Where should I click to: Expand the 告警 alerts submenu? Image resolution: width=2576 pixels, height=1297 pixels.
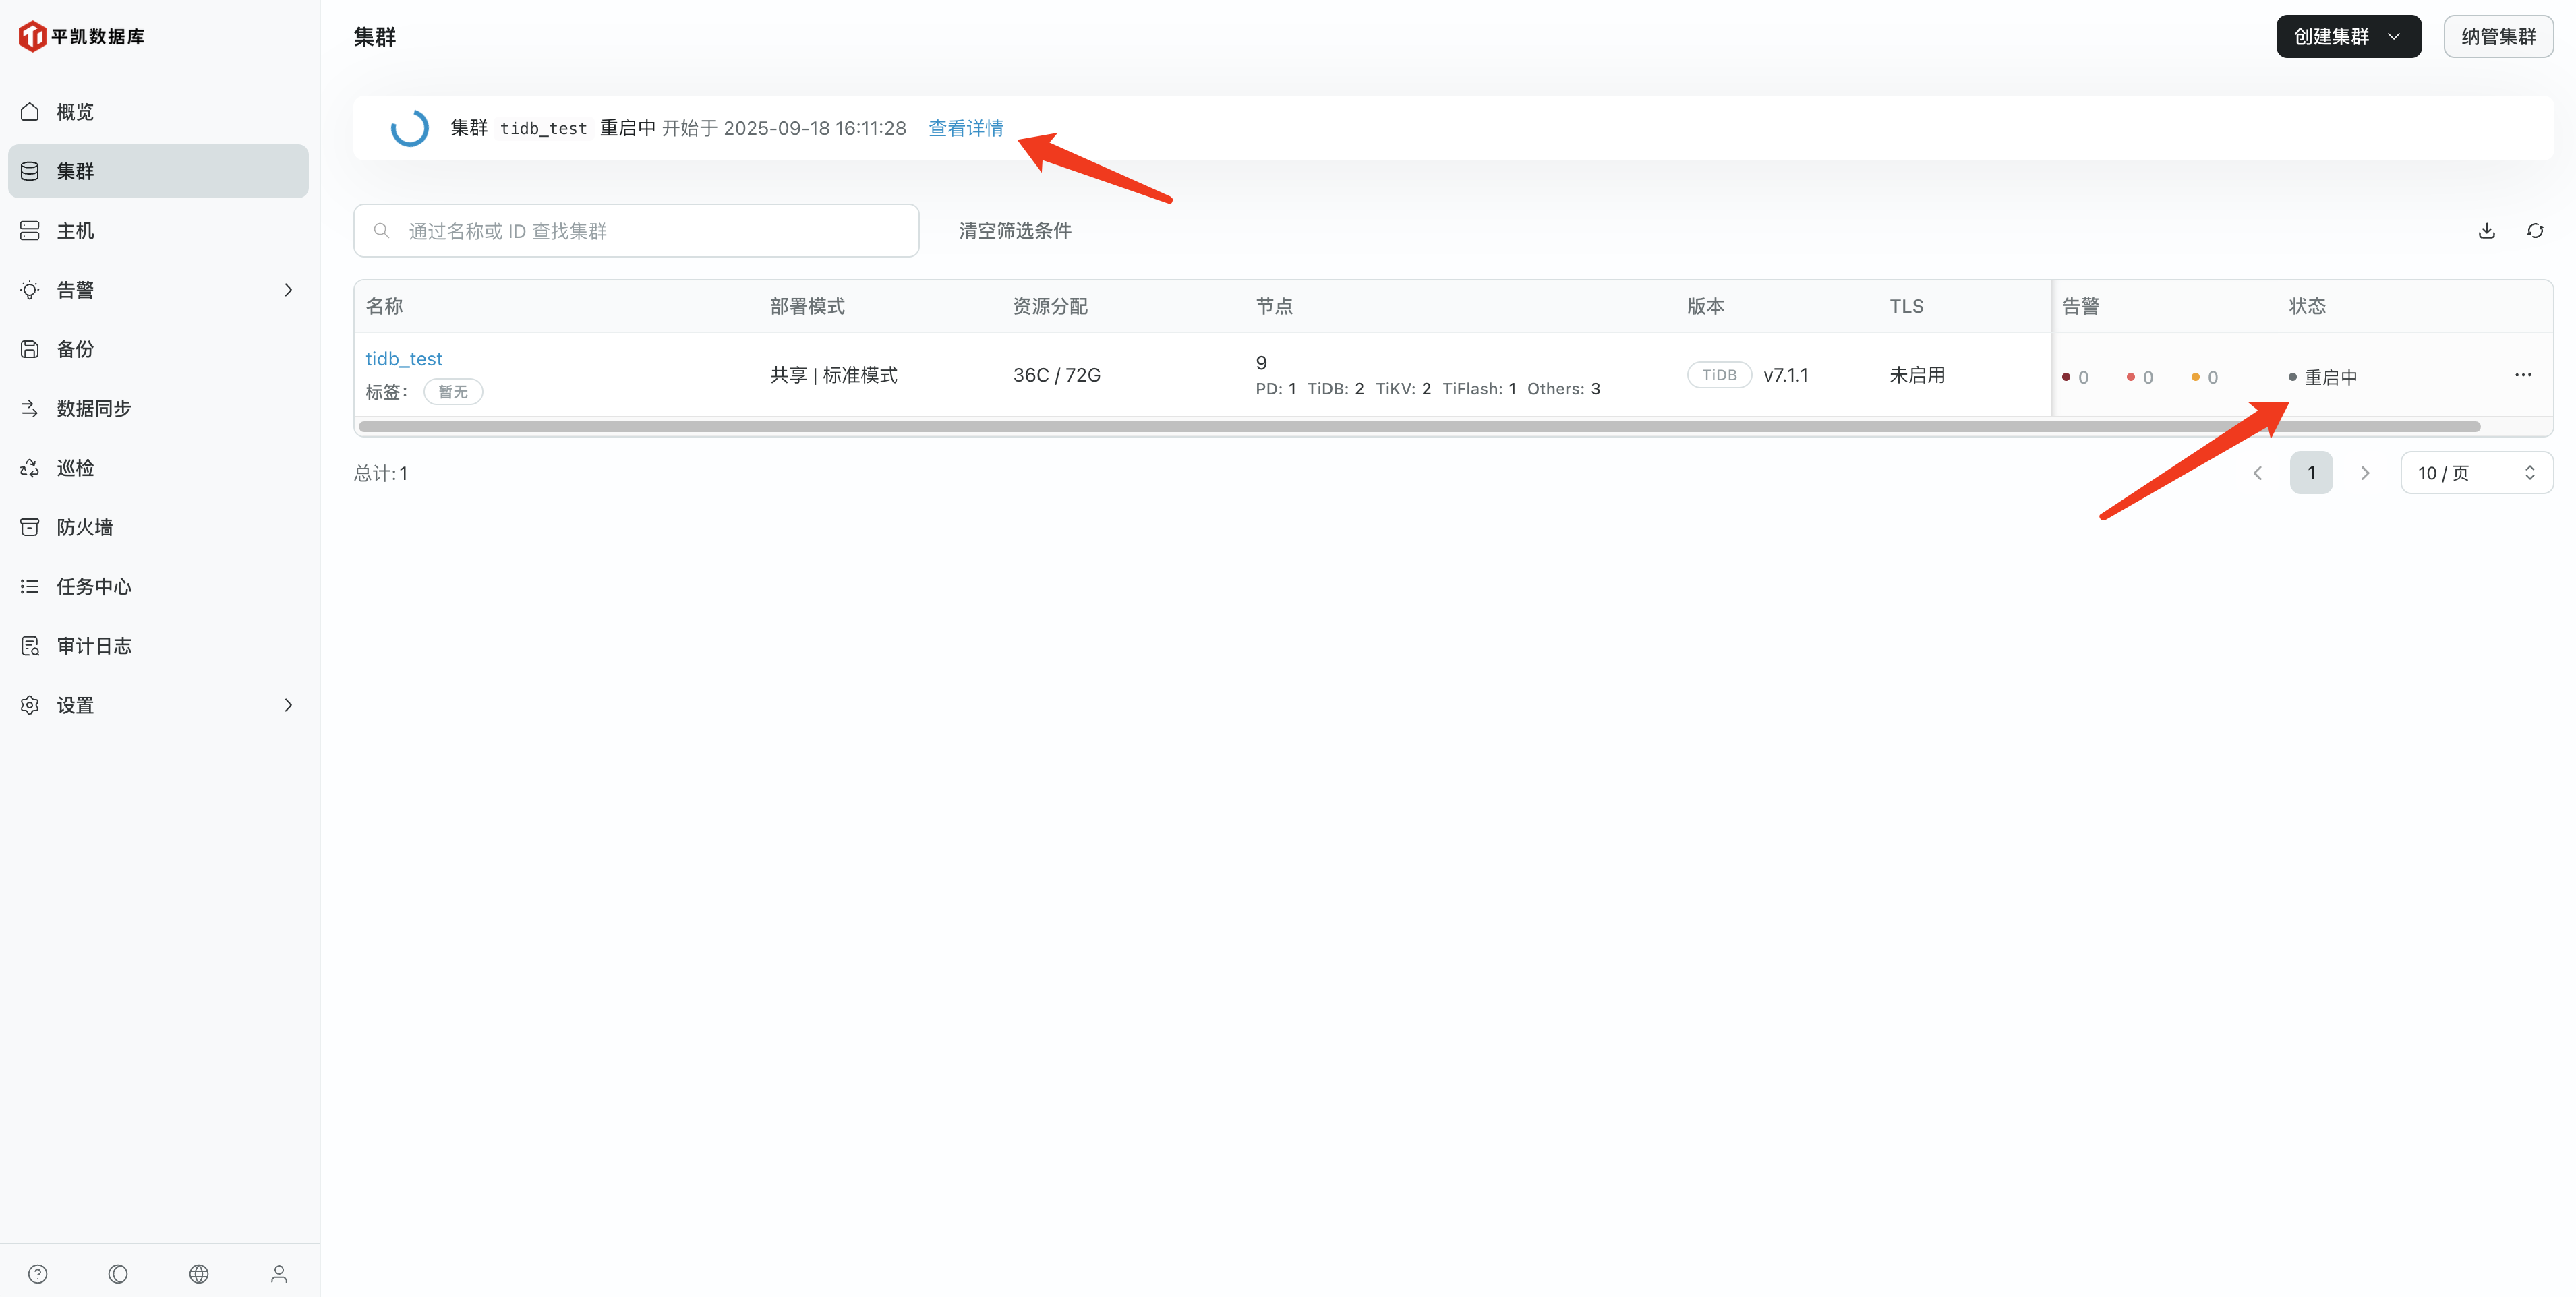[288, 289]
